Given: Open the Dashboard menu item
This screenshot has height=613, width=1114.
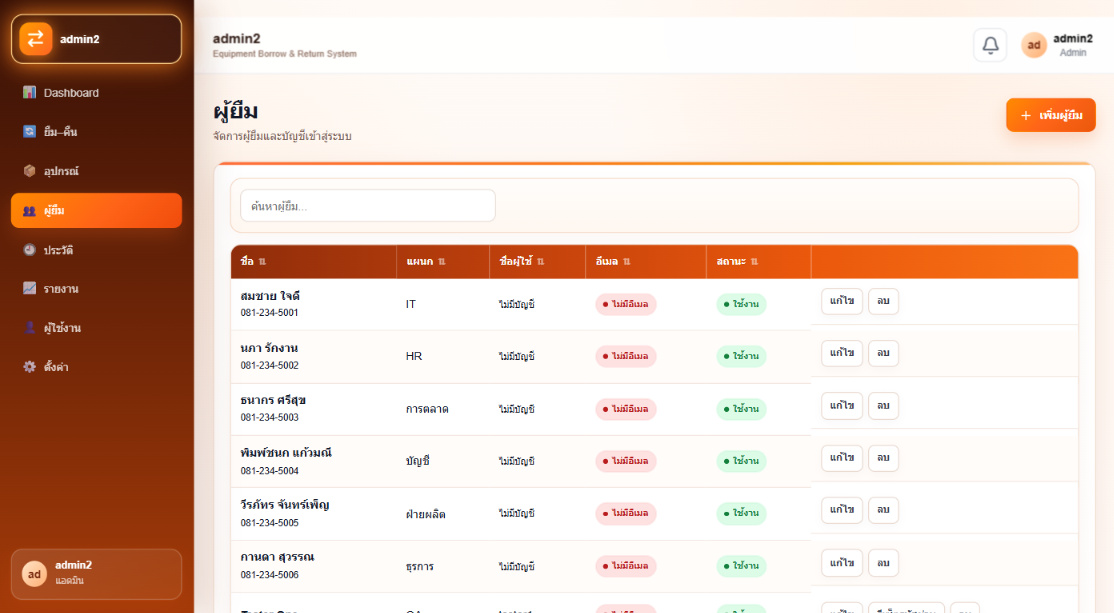Looking at the screenshot, I should click(97, 92).
